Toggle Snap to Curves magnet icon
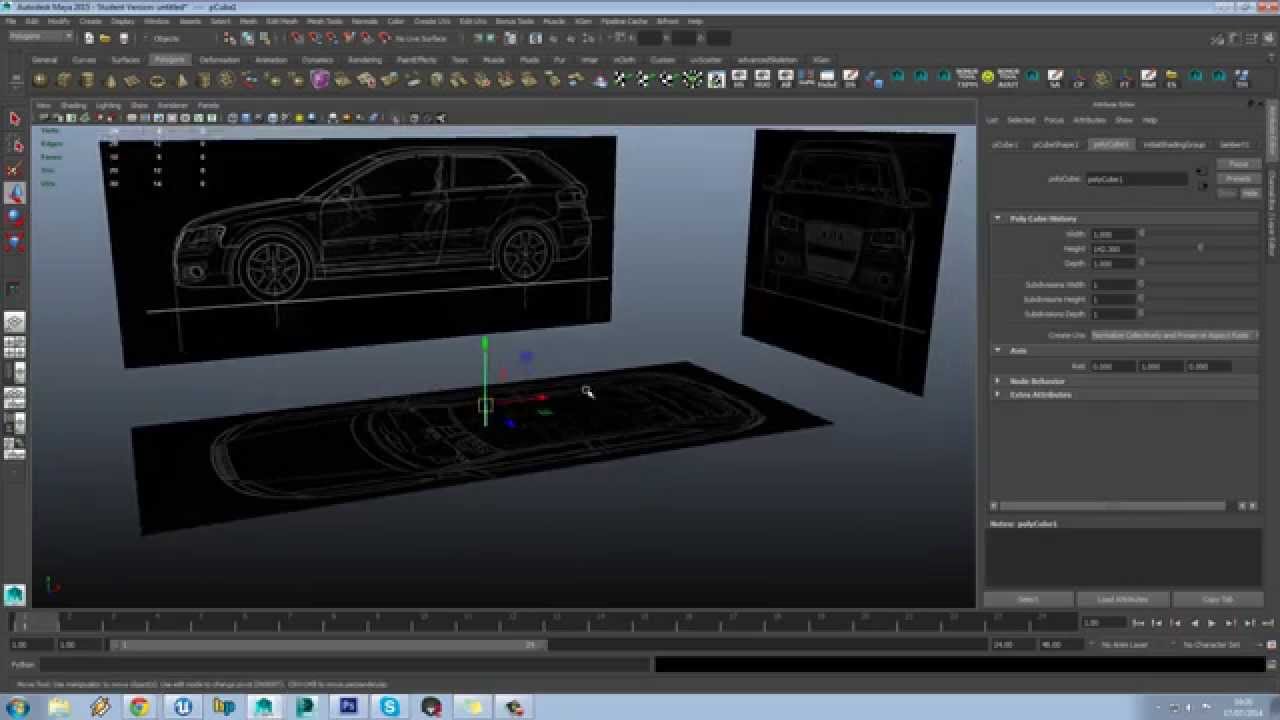The height and width of the screenshot is (720, 1280). coord(315,38)
